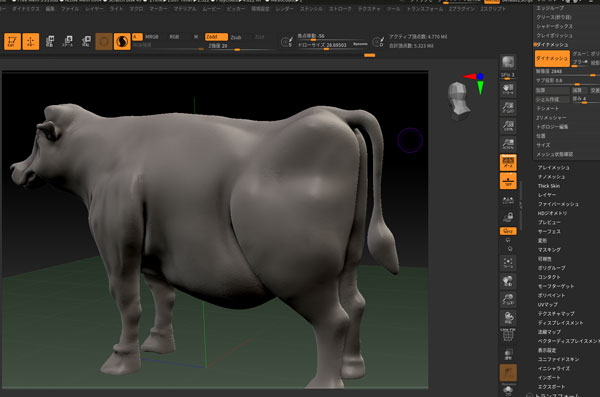Click the right shelf Move view icon
The height and width of the screenshot is (397, 600).
click(x=508, y=281)
